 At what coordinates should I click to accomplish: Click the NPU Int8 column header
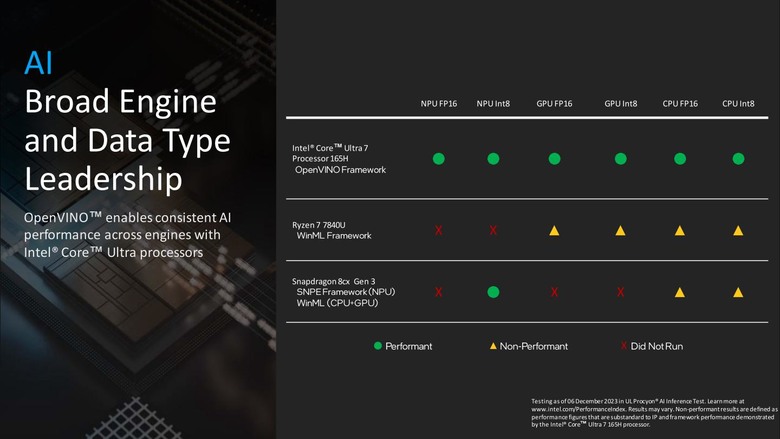point(493,103)
